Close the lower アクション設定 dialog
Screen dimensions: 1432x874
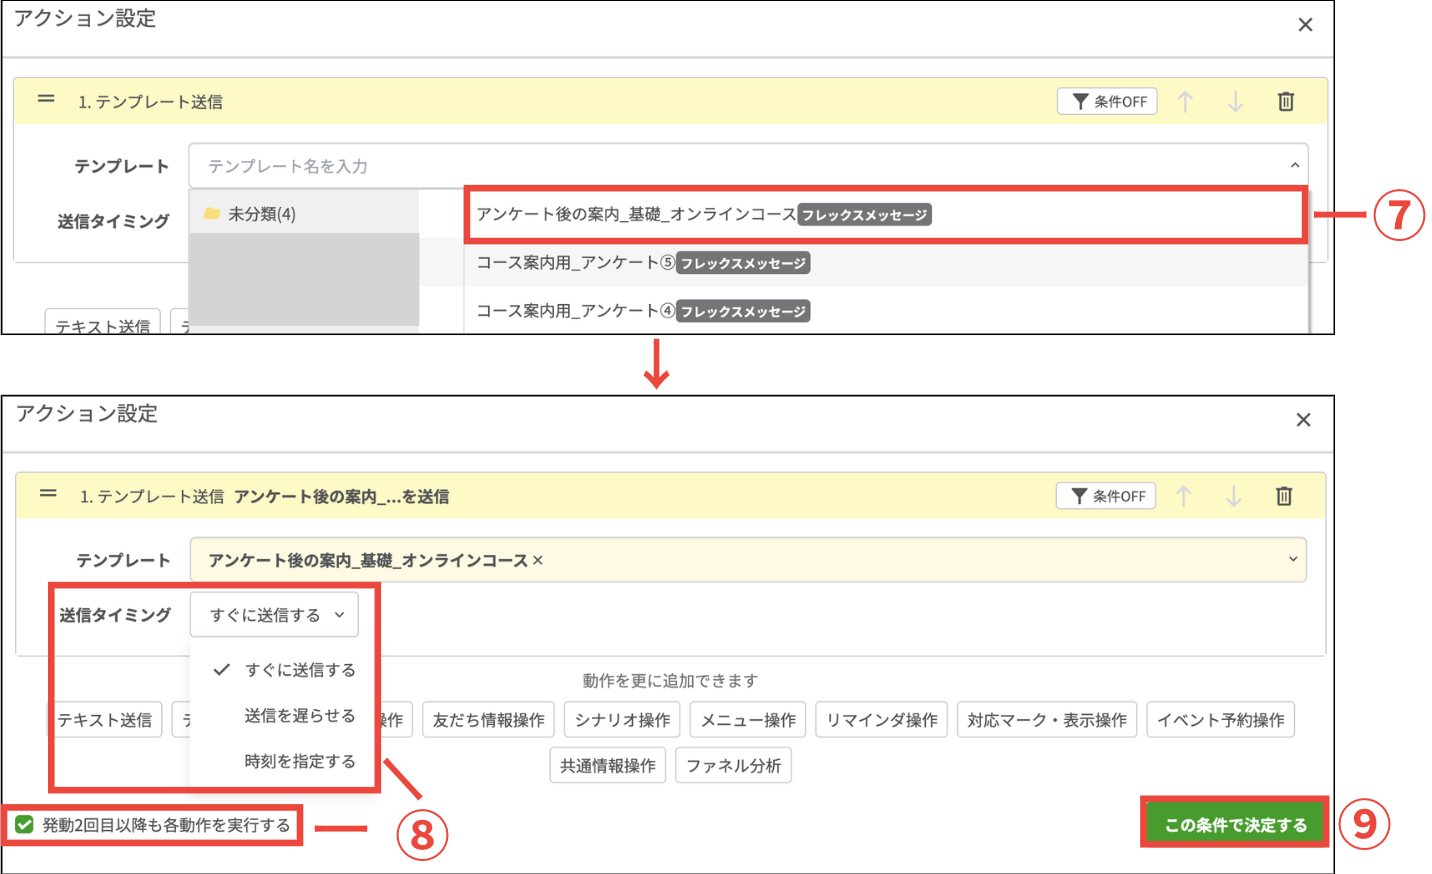pos(1303,420)
